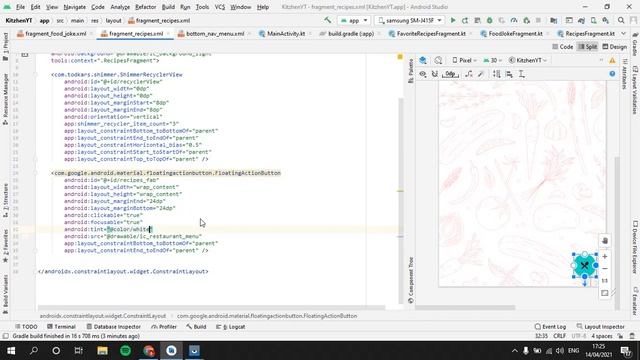Viewport: 640px width, 360px height.
Task: Open the Refactor menu
Action: 145,7
